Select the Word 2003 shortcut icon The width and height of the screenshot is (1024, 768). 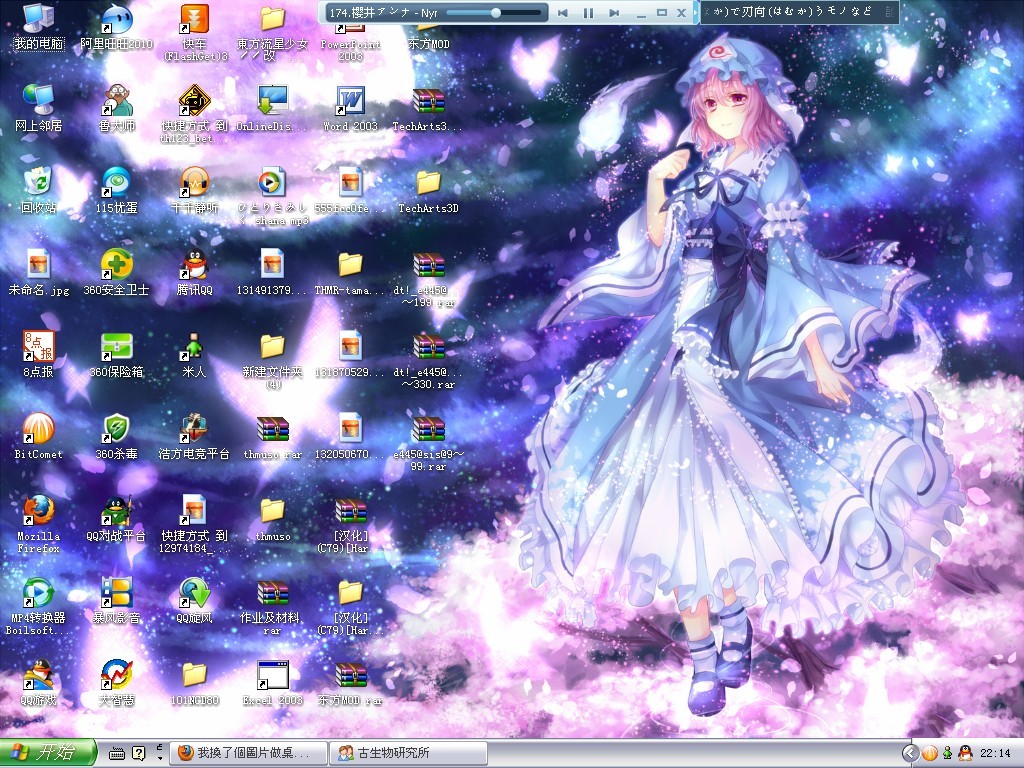pyautogui.click(x=350, y=101)
